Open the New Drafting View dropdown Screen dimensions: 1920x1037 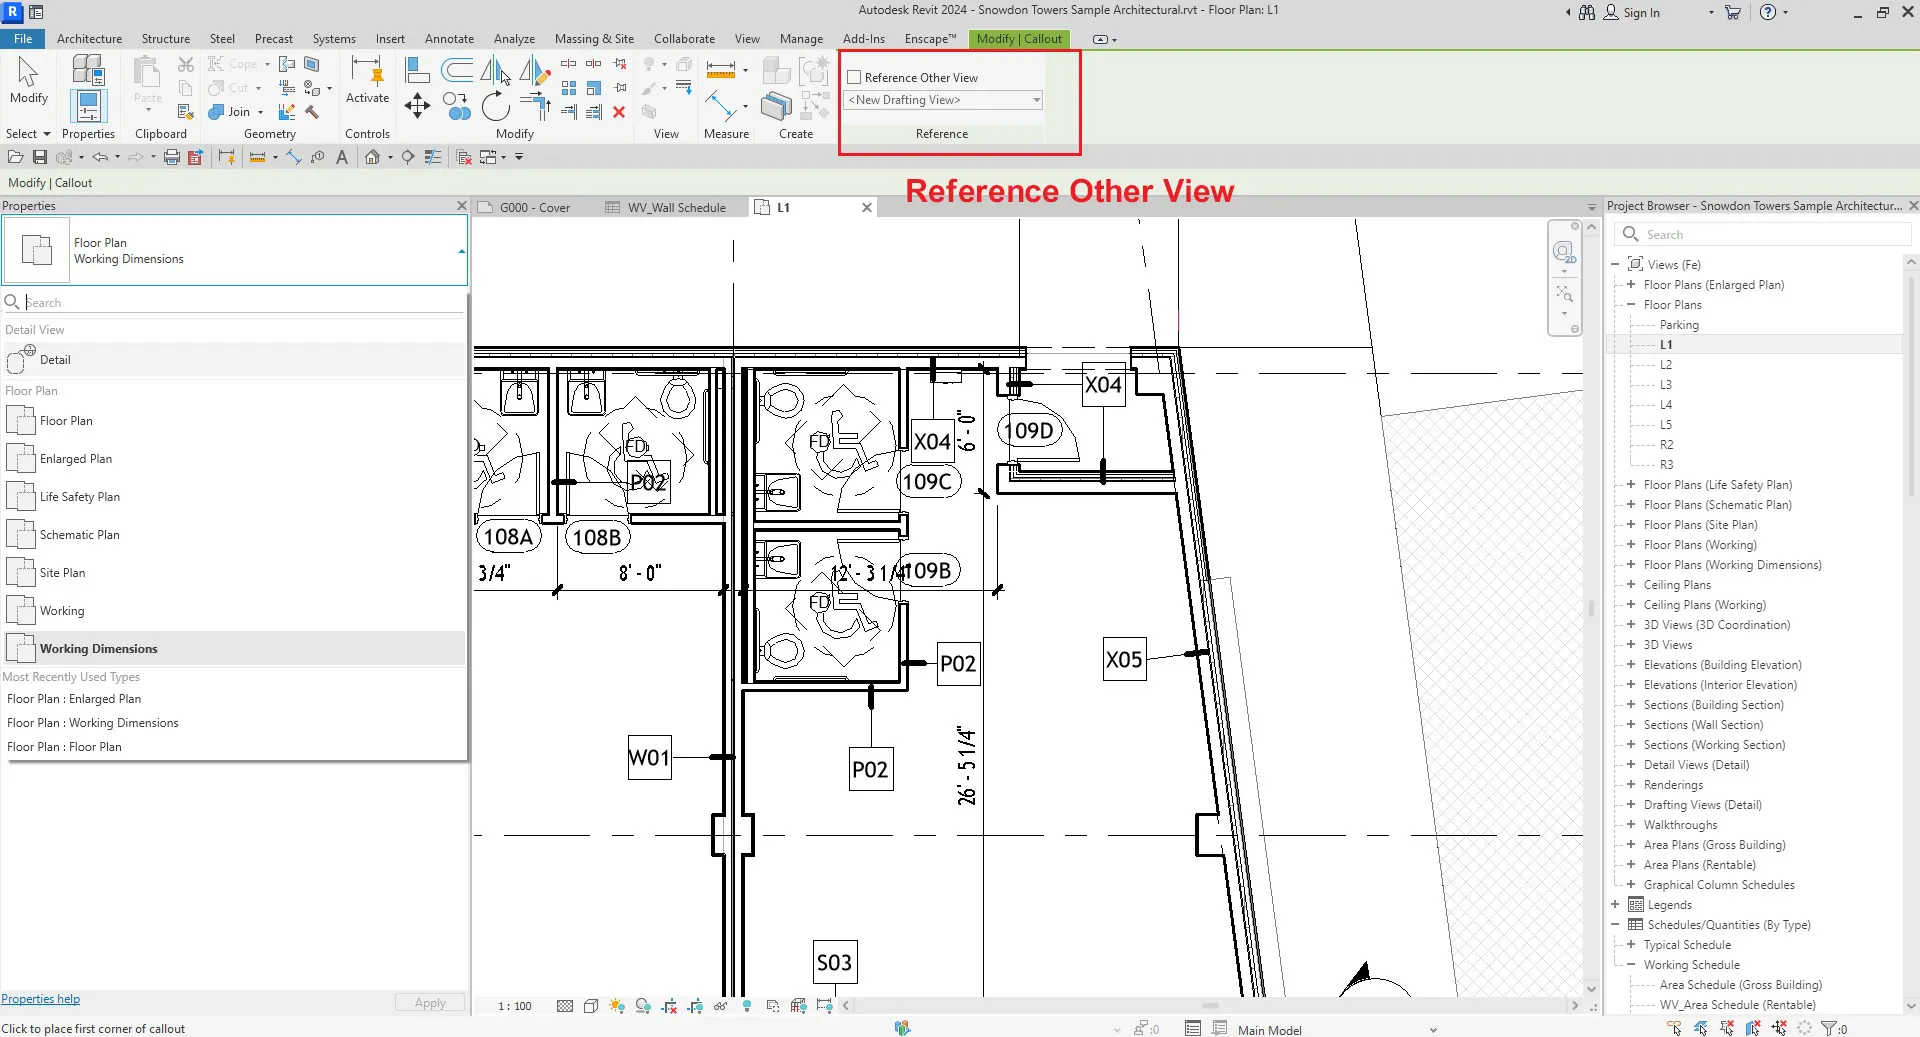pyautogui.click(x=1036, y=100)
